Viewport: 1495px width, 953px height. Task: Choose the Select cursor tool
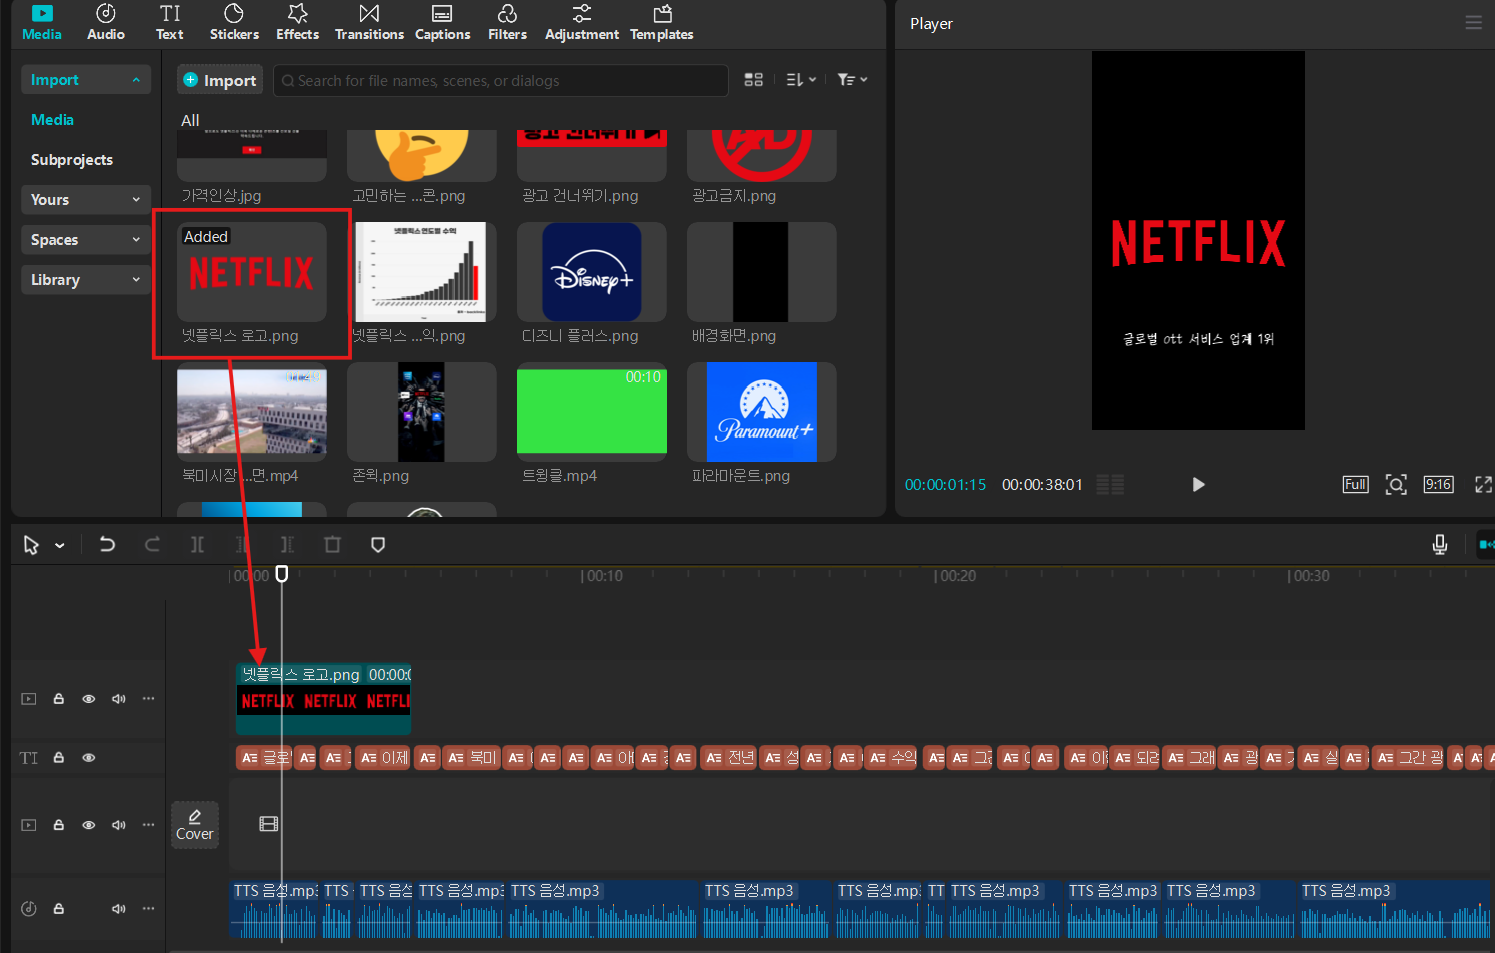[x=31, y=545]
